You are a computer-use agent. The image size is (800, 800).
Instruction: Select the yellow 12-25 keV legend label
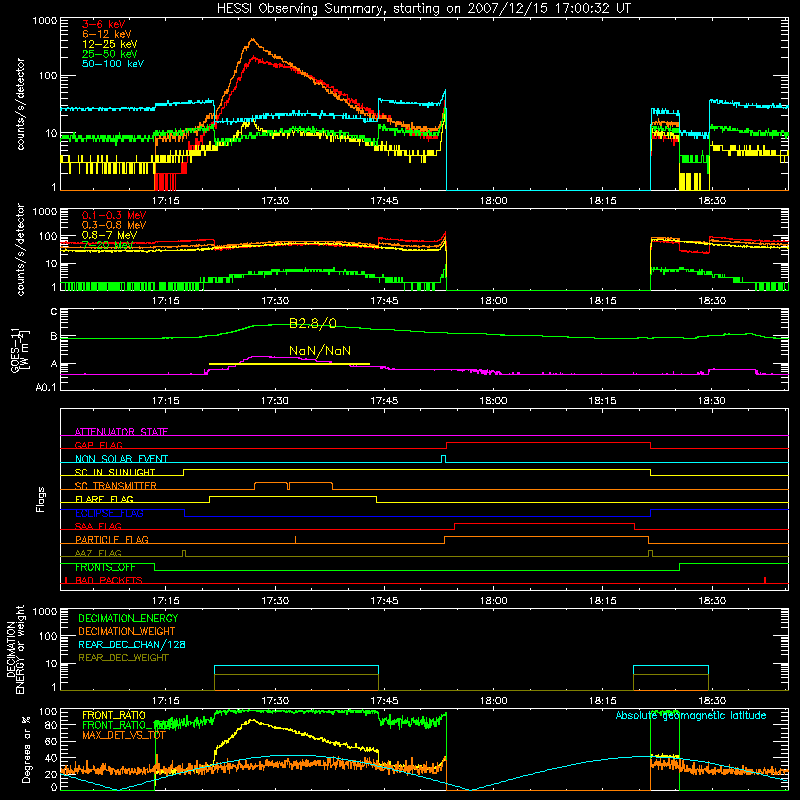tap(109, 44)
